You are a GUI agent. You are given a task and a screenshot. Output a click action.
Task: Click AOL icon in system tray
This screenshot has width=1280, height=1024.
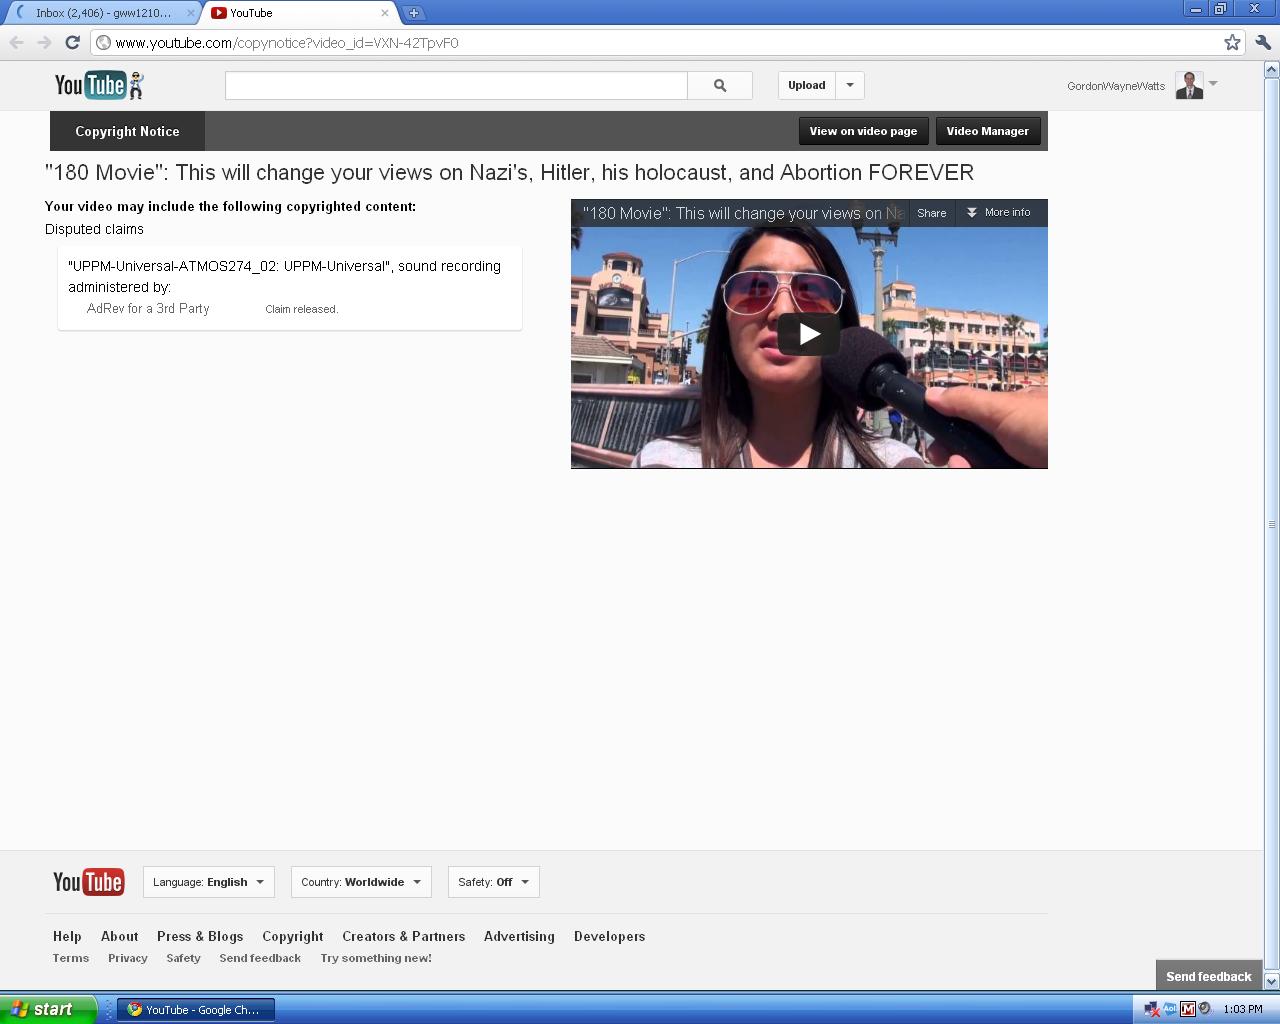point(1169,1009)
